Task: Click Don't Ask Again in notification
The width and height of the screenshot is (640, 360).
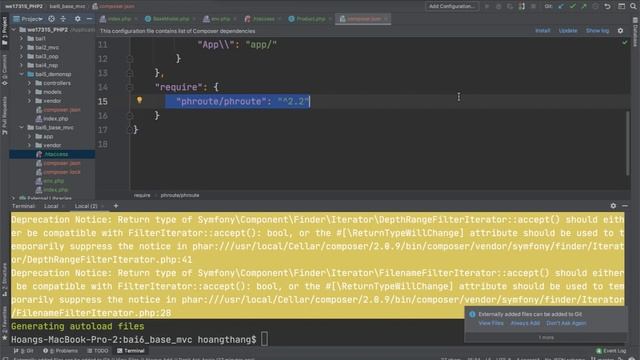Action: (x=566, y=323)
